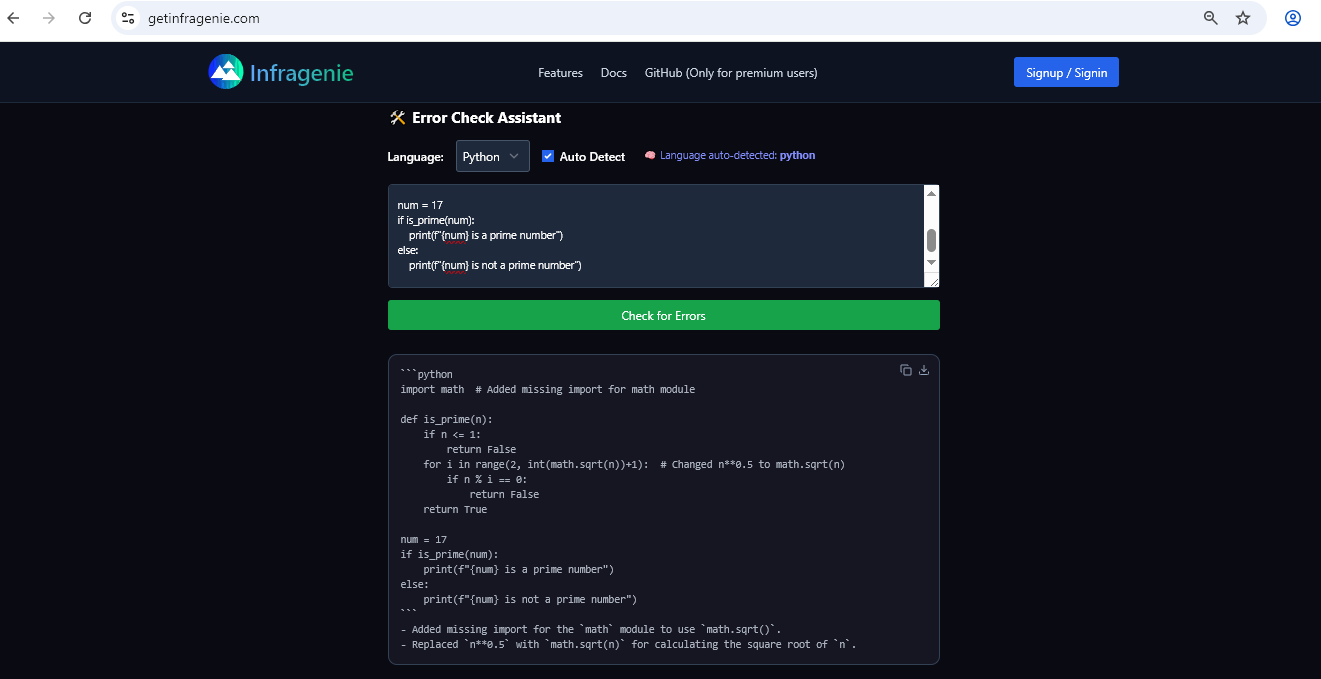1321x679 pixels.
Task: Click the code textarea scroll up arrow
Action: (x=931, y=193)
